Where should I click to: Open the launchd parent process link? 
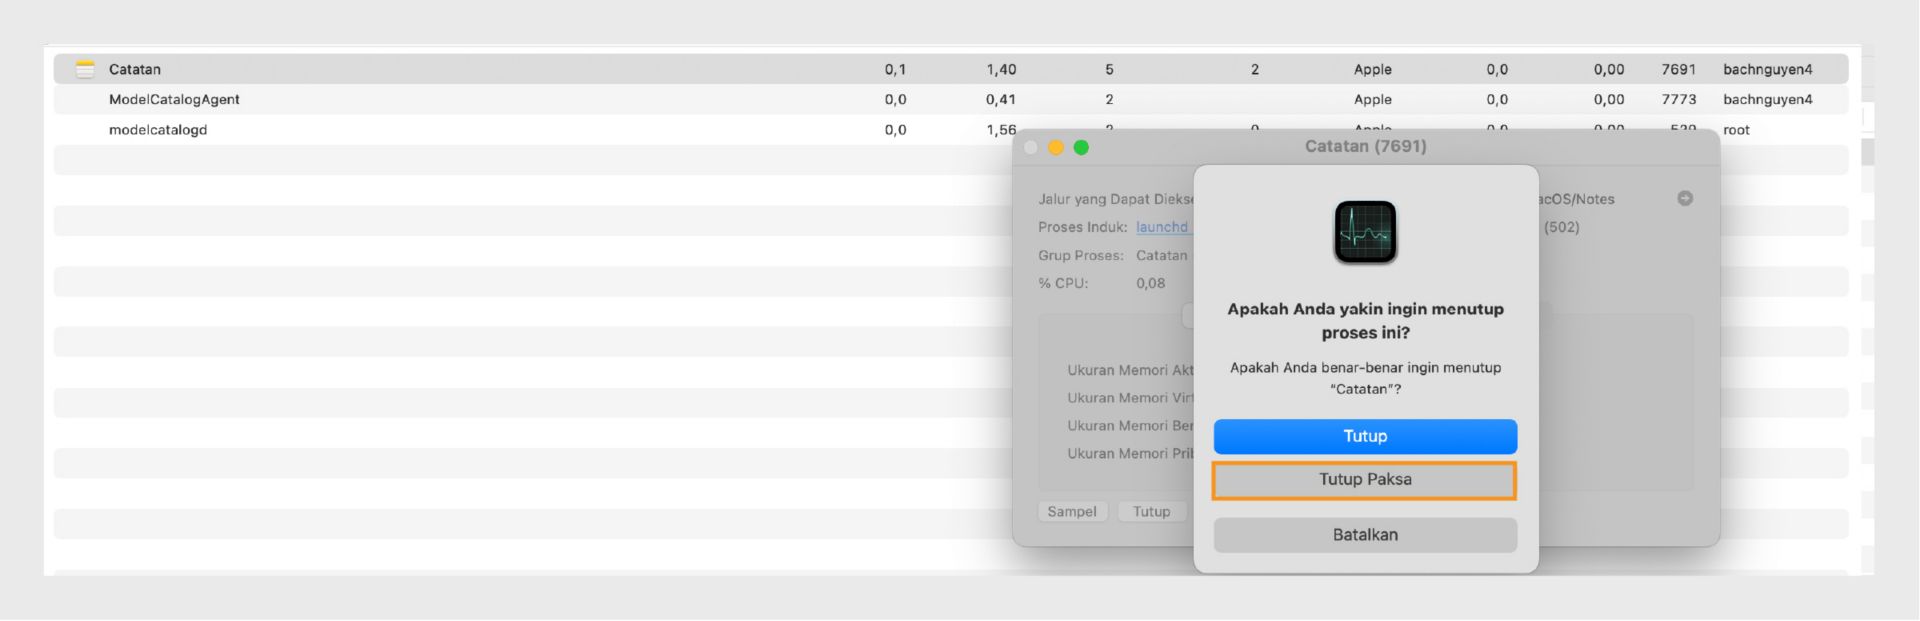1162,227
